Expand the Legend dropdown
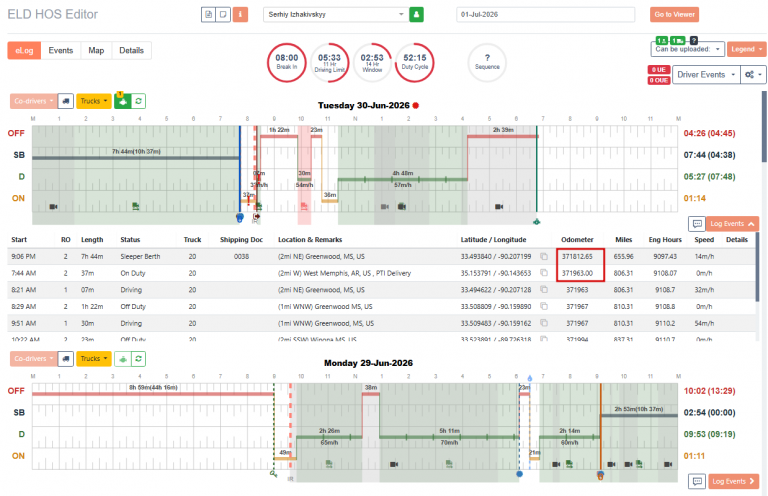The width and height of the screenshot is (768, 496). [x=746, y=49]
